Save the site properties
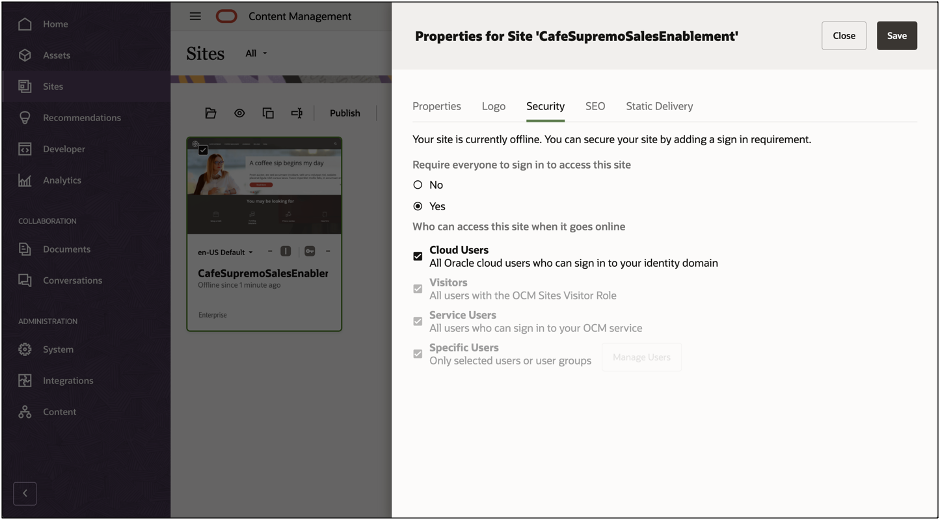940x520 pixels. (897, 35)
